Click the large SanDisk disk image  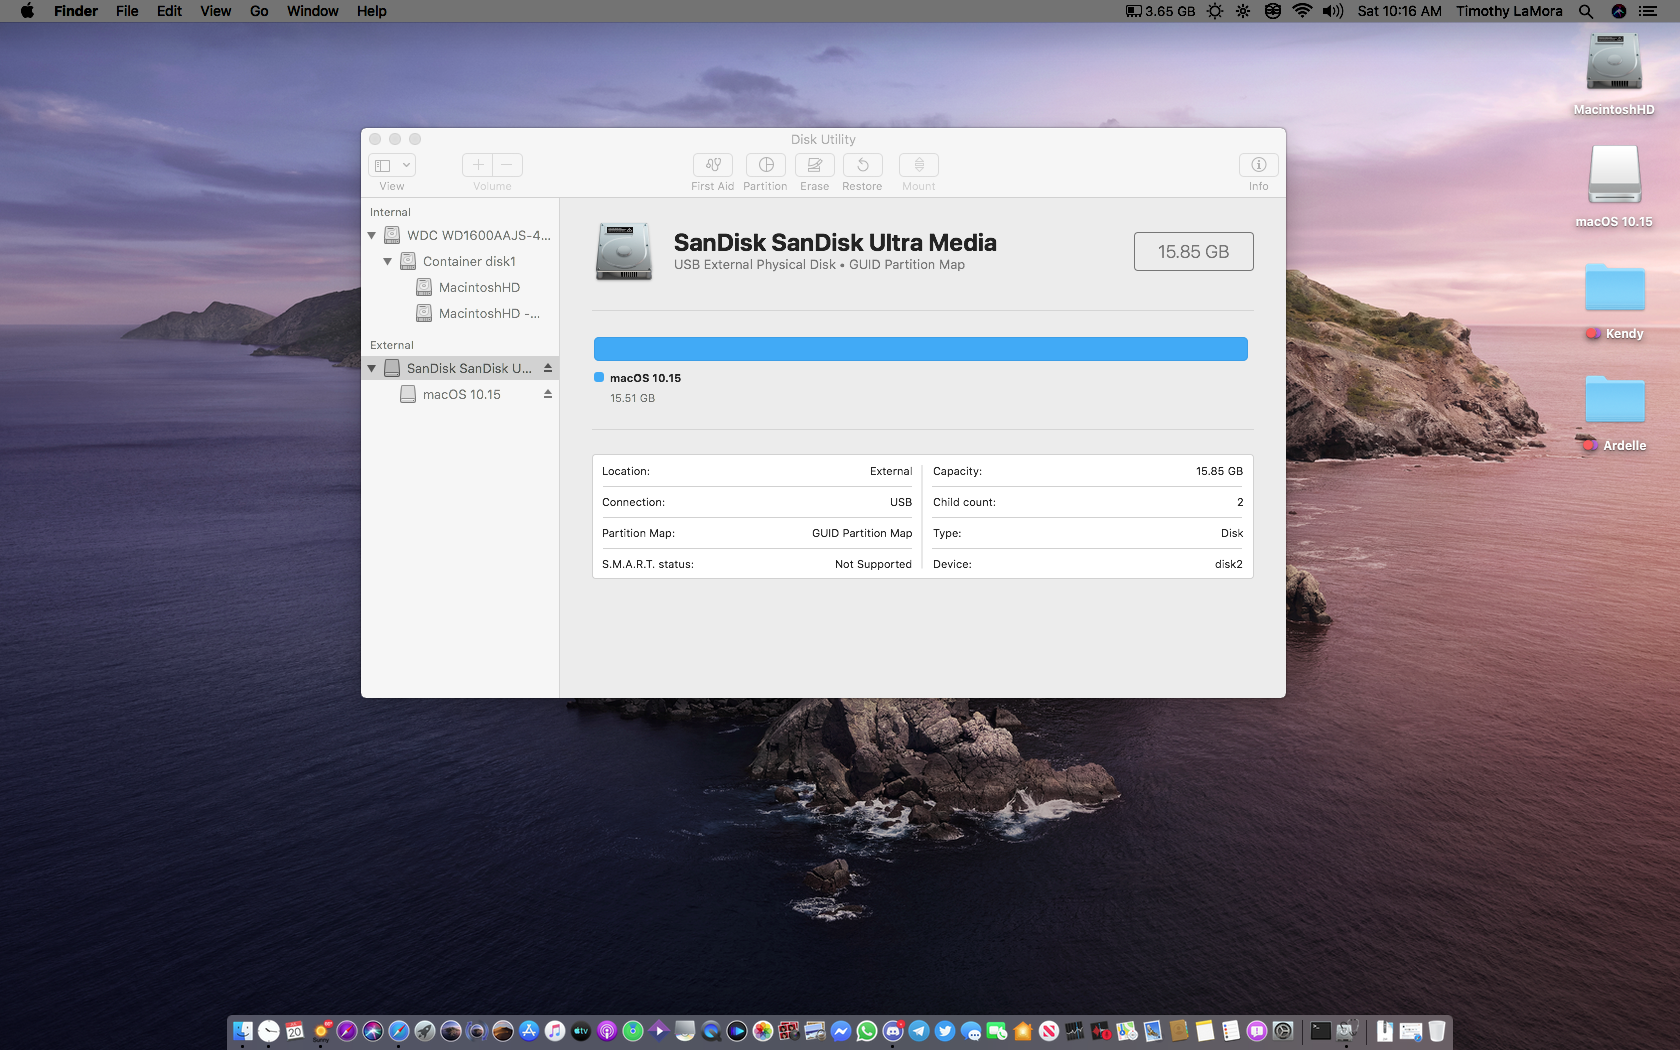click(x=624, y=251)
